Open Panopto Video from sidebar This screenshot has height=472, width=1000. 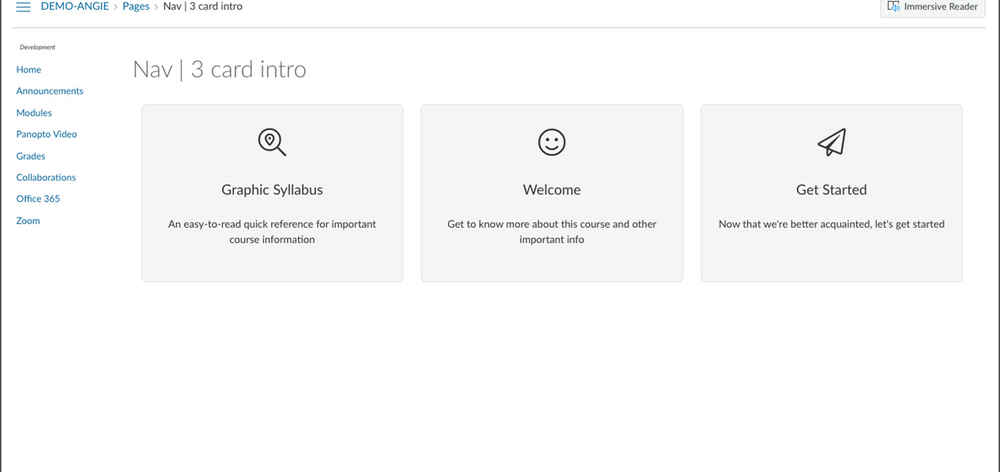click(46, 134)
